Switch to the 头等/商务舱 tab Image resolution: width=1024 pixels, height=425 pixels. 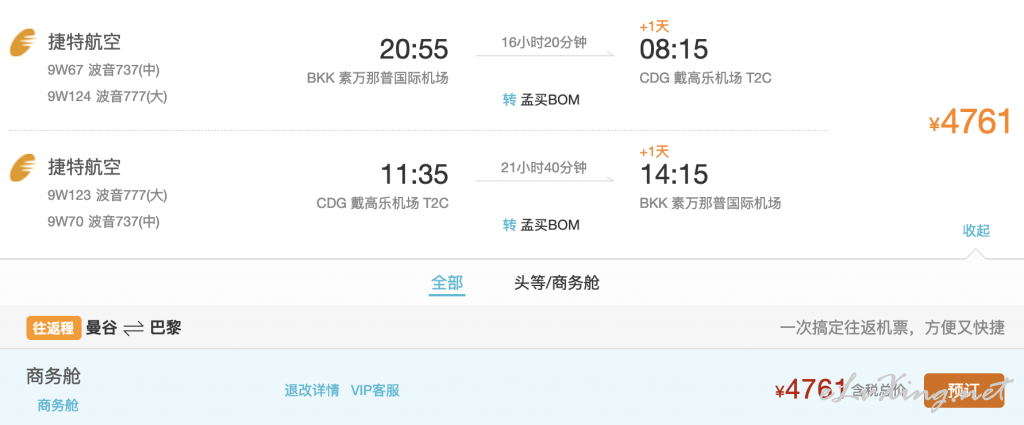(556, 283)
